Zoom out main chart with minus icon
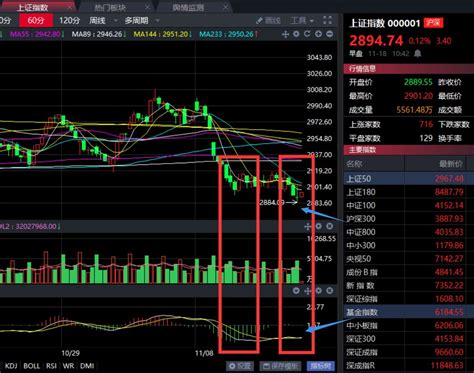Image resolution: width=474 pixels, height=373 pixels. (x=329, y=34)
